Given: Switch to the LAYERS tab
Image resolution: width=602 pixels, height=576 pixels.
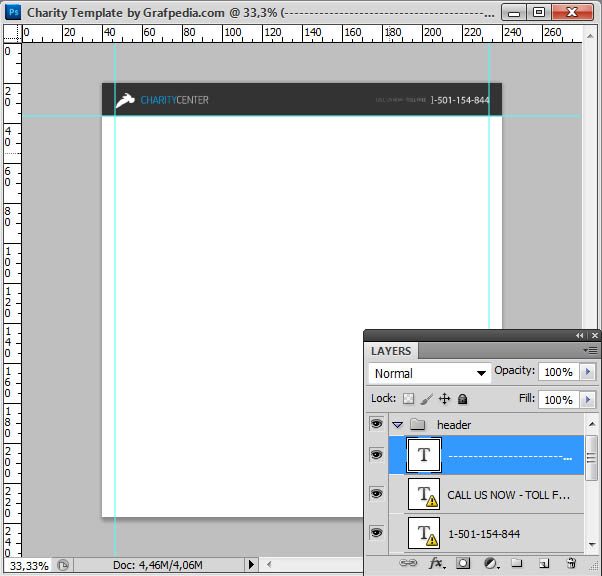Looking at the screenshot, I should (391, 351).
